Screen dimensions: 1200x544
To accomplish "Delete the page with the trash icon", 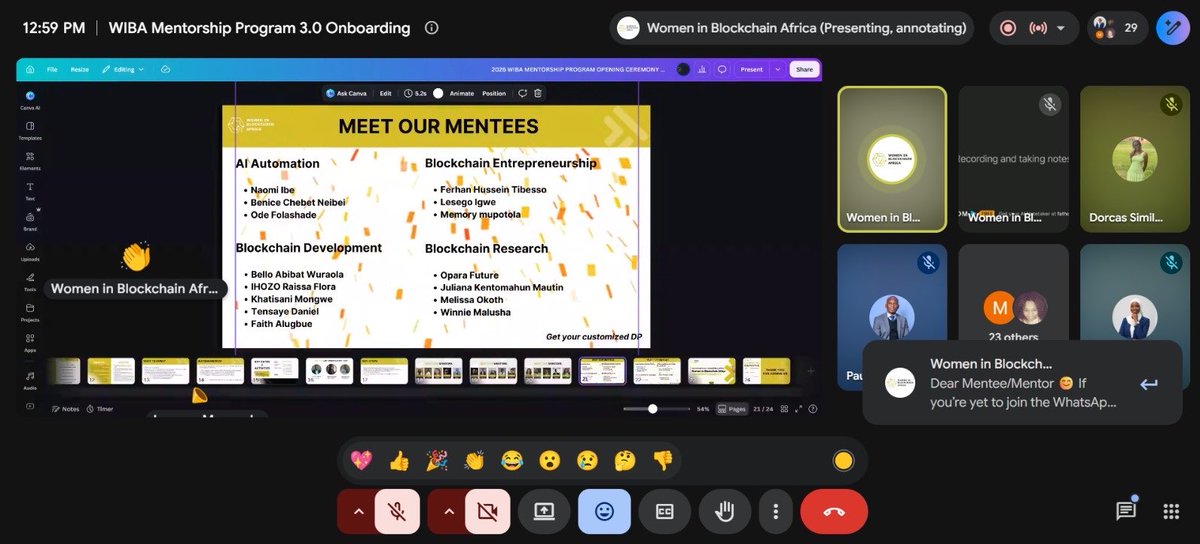I will [x=538, y=93].
